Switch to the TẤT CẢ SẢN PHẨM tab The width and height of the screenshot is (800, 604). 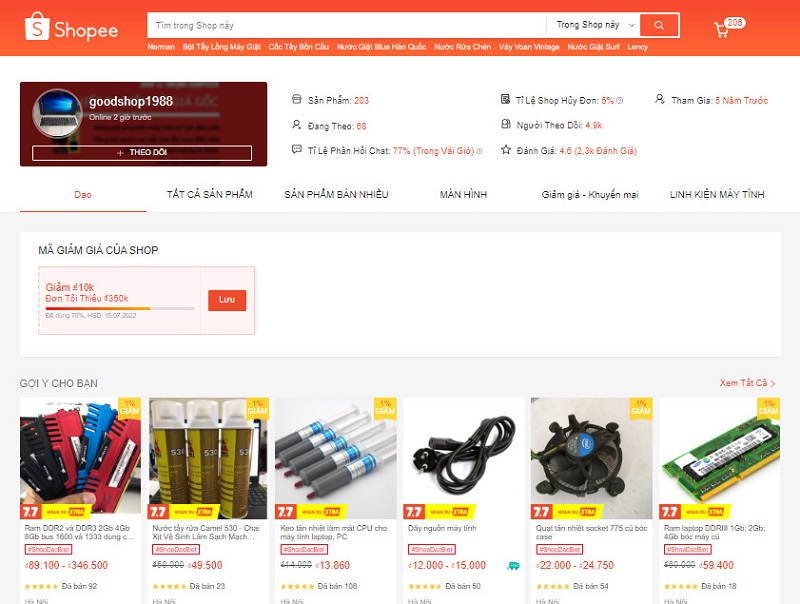[x=210, y=194]
